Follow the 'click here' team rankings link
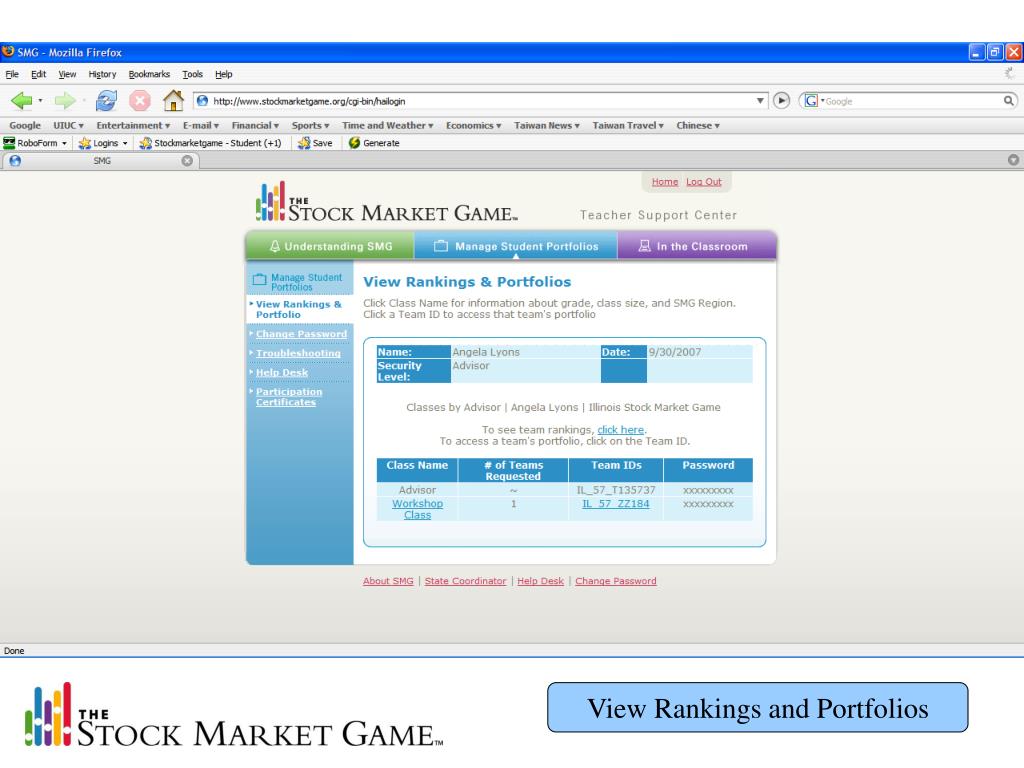Screen dimensions: 1024x768 pos(620,430)
